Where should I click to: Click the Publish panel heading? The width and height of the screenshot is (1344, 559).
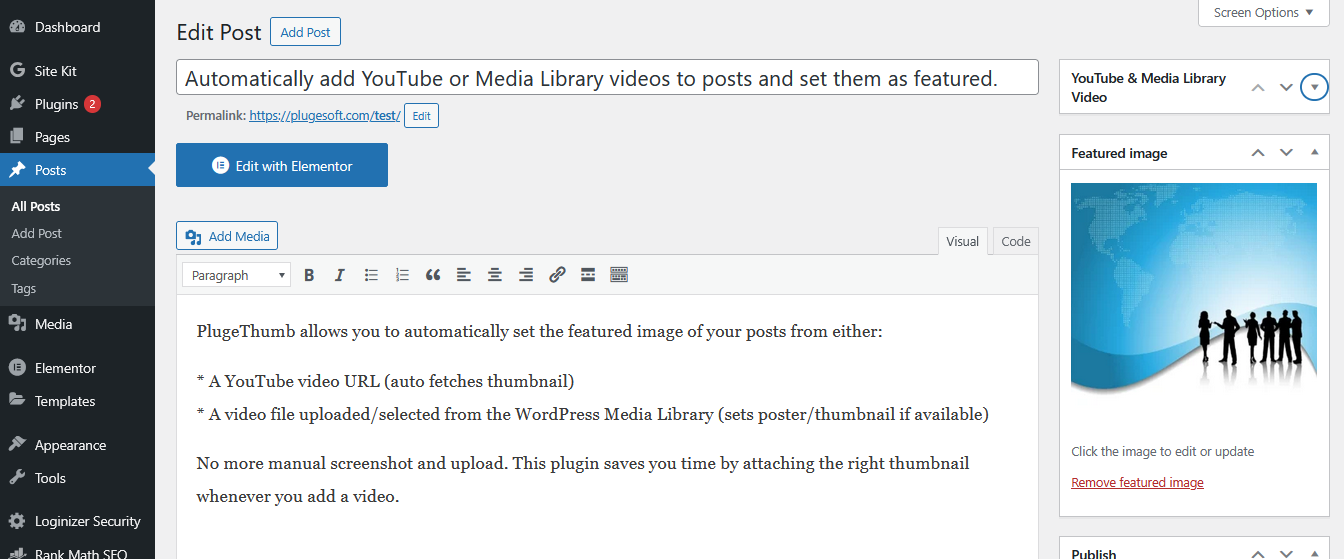(x=1094, y=553)
